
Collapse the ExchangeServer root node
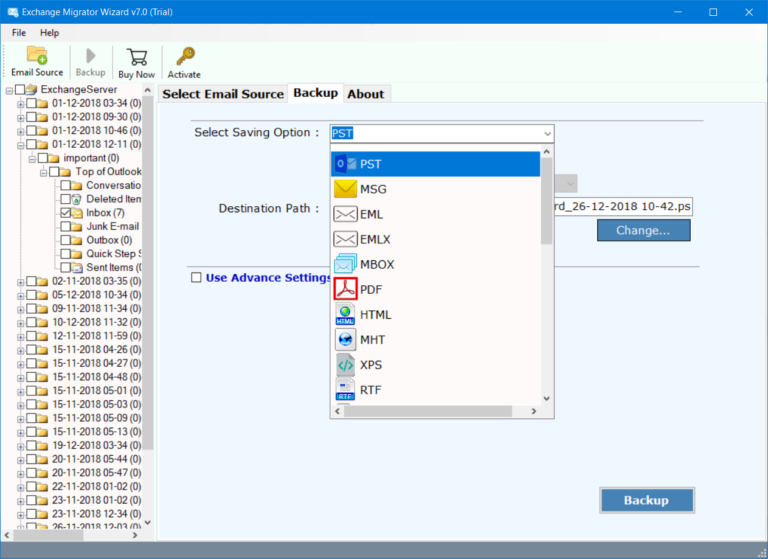[9, 90]
